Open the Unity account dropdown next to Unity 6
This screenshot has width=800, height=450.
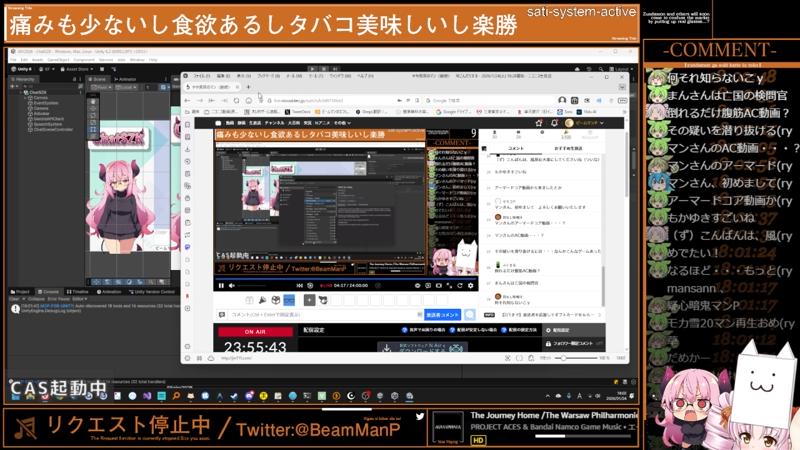tap(46, 69)
